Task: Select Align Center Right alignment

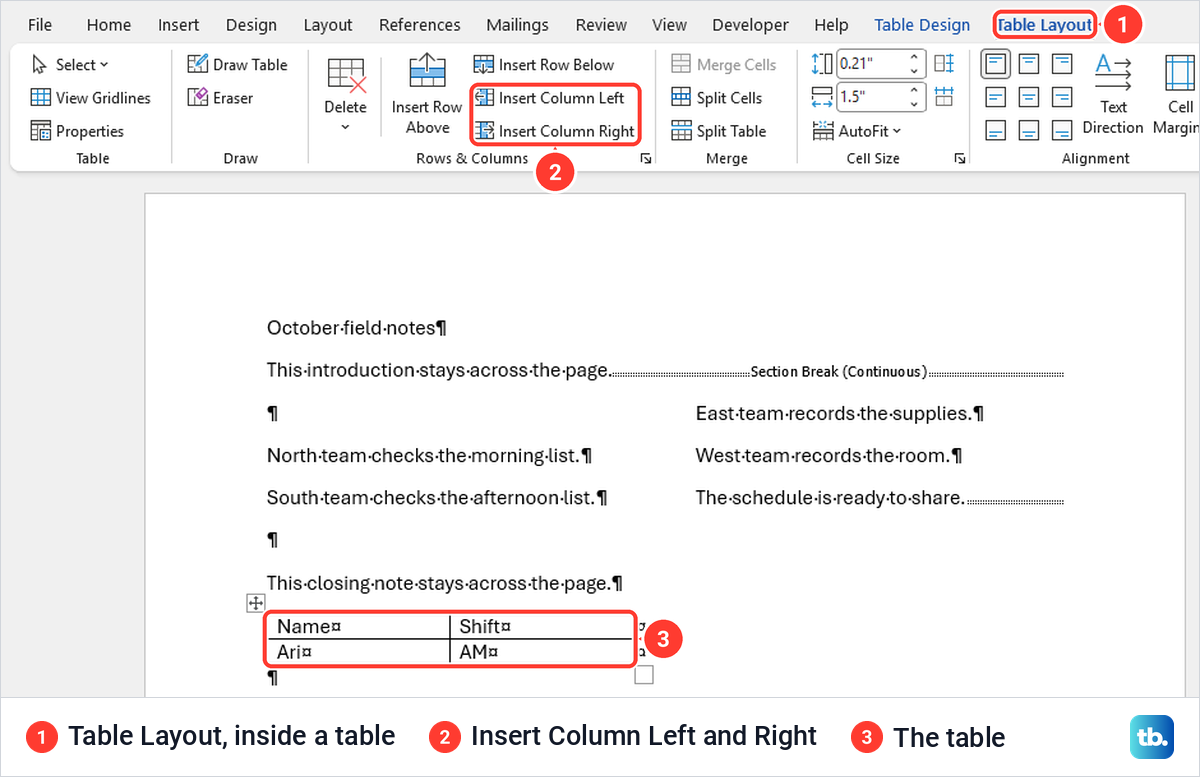Action: (1062, 97)
